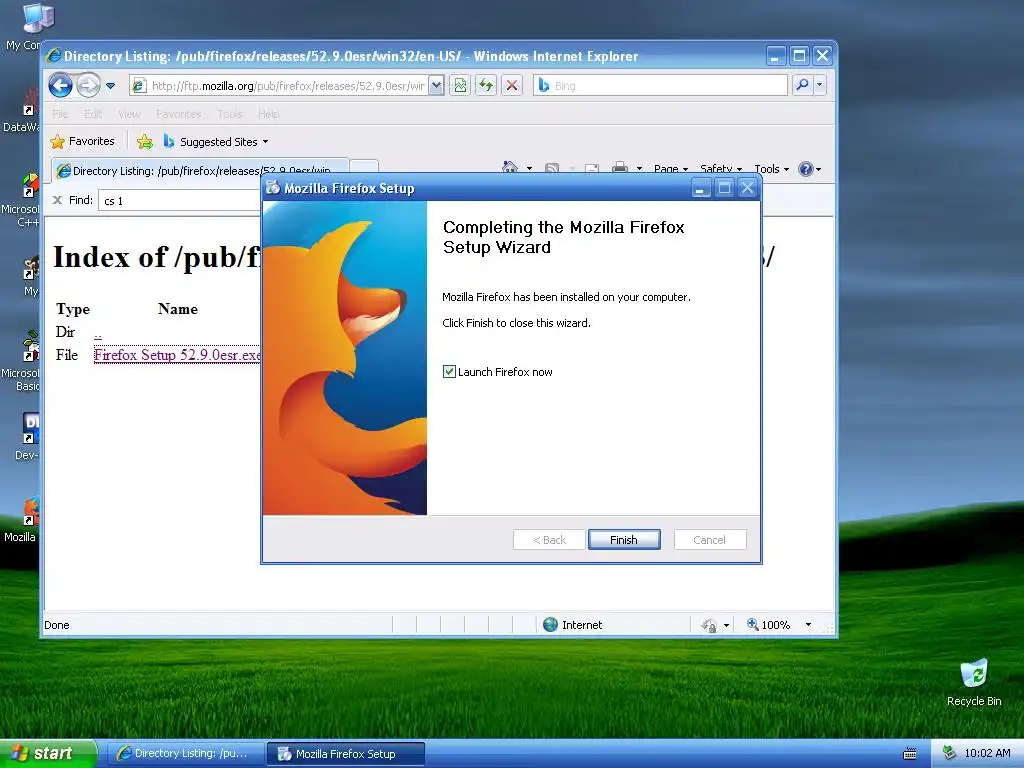Click the Name column header text
Viewport: 1024px width, 768px height.
(178, 309)
